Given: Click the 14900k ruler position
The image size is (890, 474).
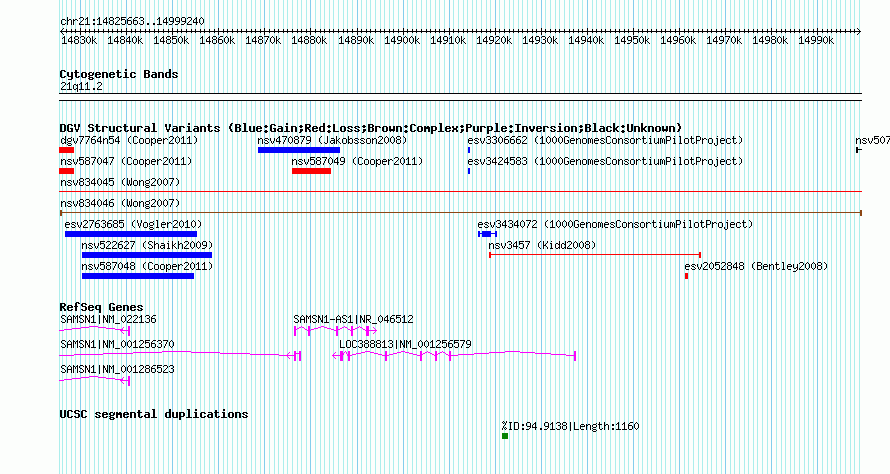Looking at the screenshot, I should (x=402, y=41).
